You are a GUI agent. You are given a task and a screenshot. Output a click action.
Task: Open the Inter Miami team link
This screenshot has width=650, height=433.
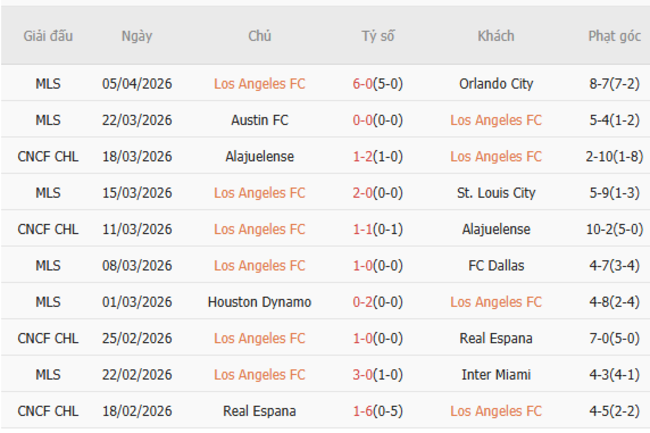pos(496,374)
